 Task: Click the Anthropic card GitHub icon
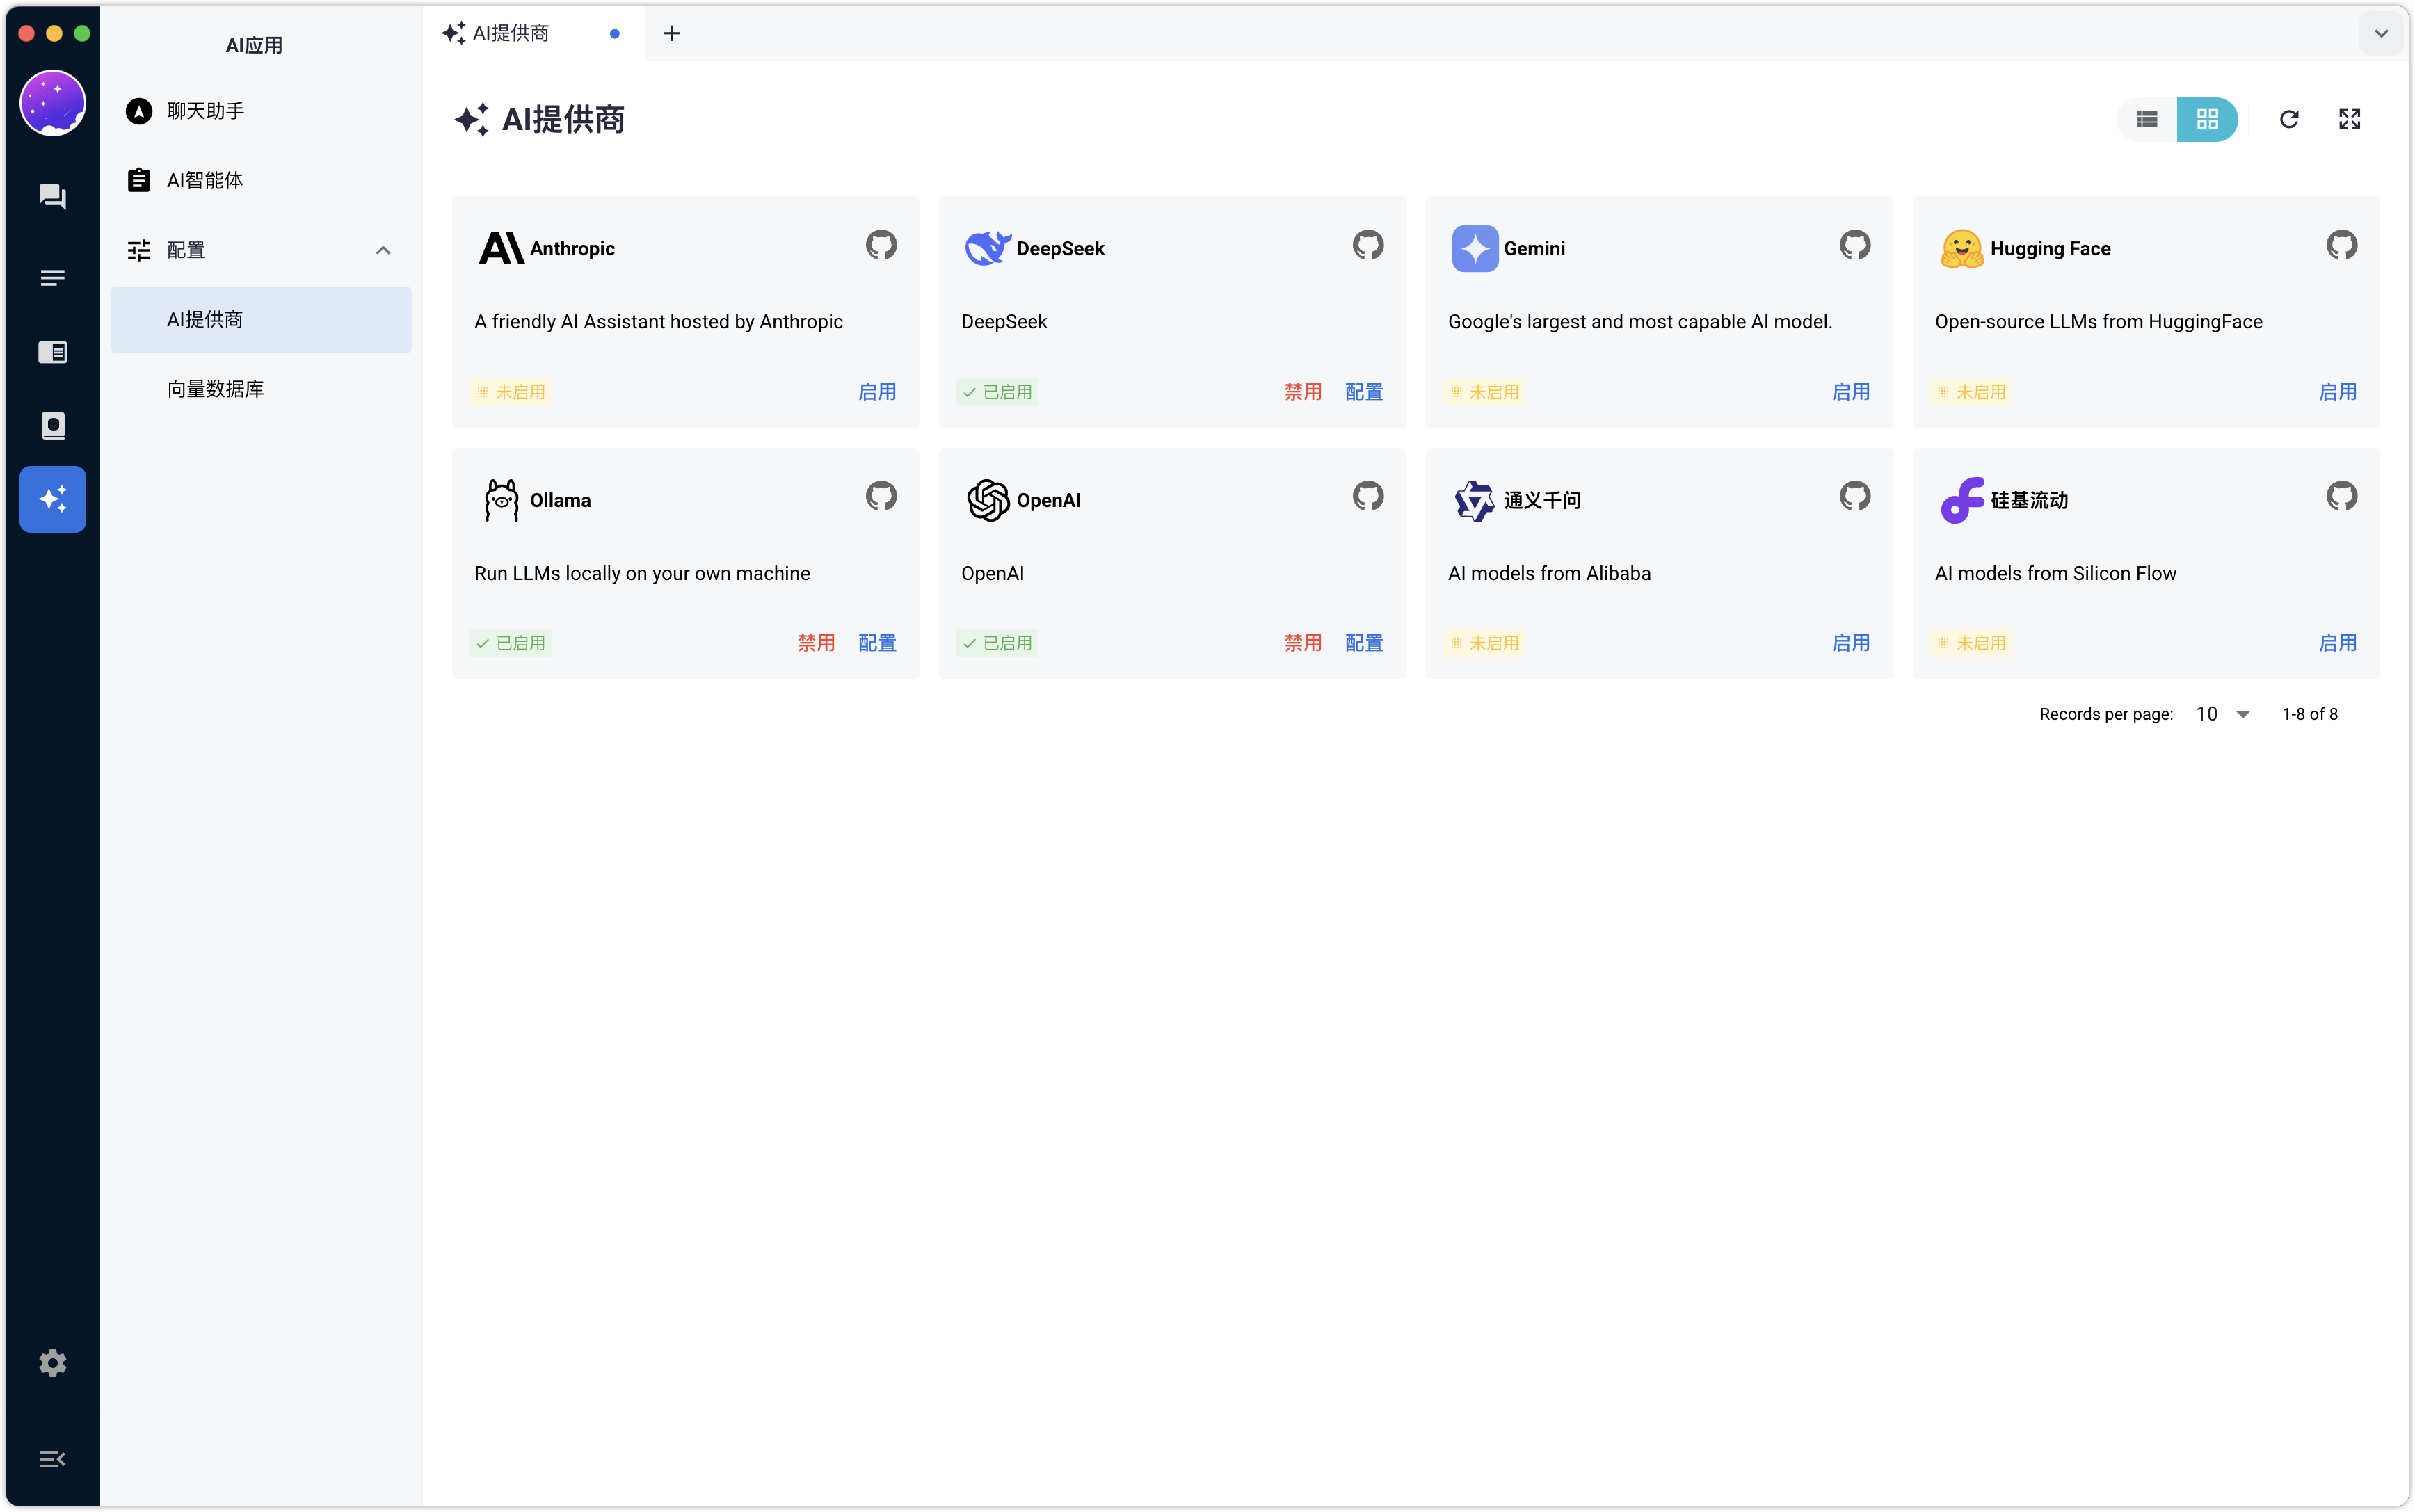tap(881, 245)
